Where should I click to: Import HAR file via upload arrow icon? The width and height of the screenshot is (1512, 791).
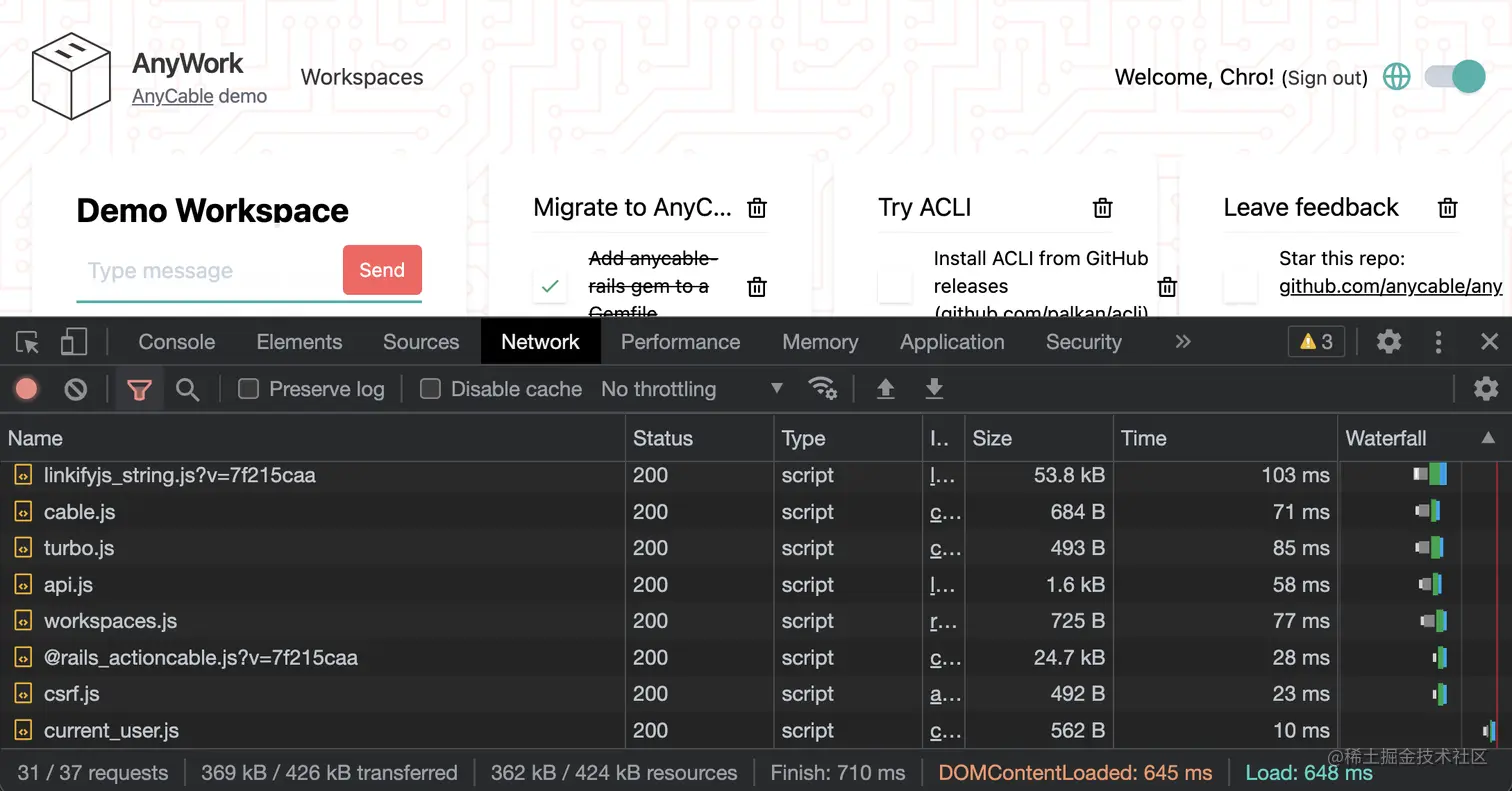885,389
